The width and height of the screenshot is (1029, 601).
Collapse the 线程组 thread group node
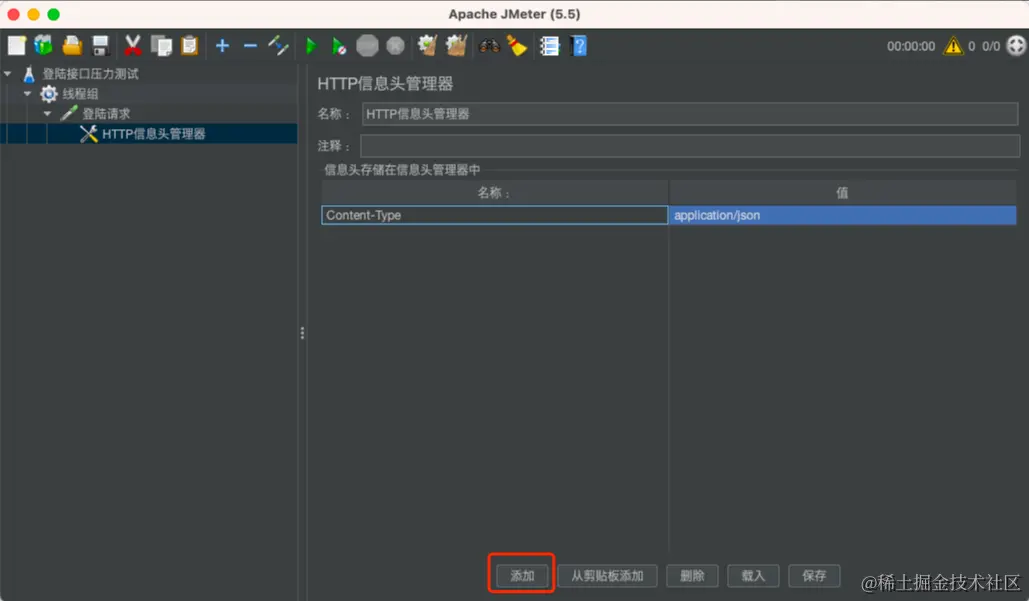(x=28, y=94)
